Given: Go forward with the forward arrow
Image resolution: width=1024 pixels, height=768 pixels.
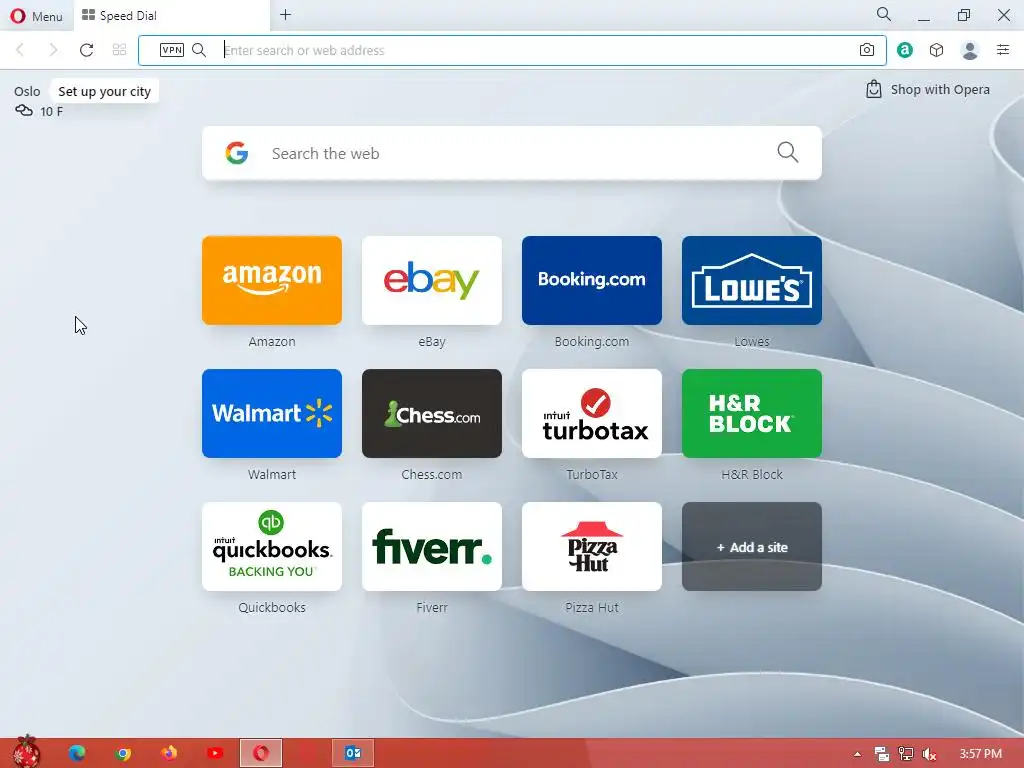Looking at the screenshot, I should [x=54, y=50].
